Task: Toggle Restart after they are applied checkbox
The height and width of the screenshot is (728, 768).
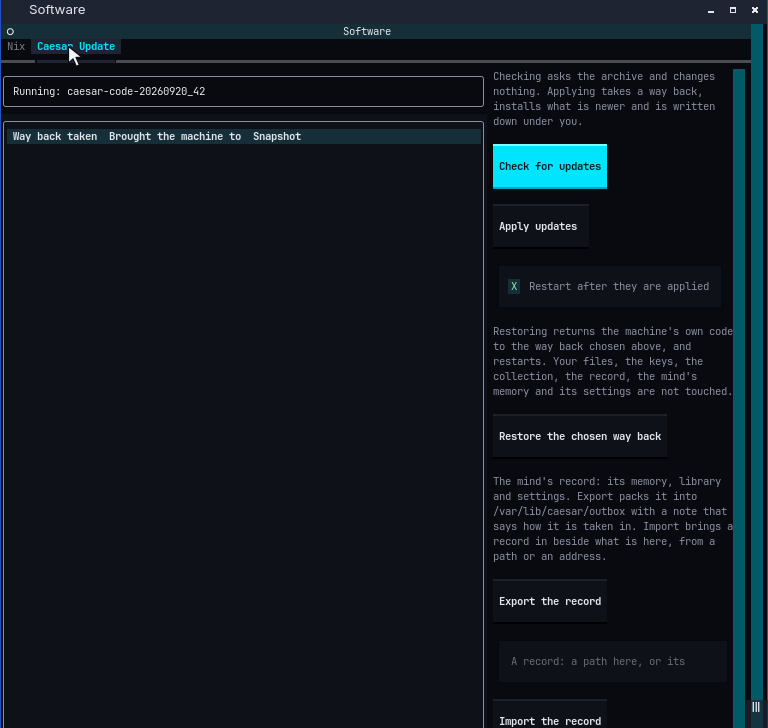Action: point(609,287)
